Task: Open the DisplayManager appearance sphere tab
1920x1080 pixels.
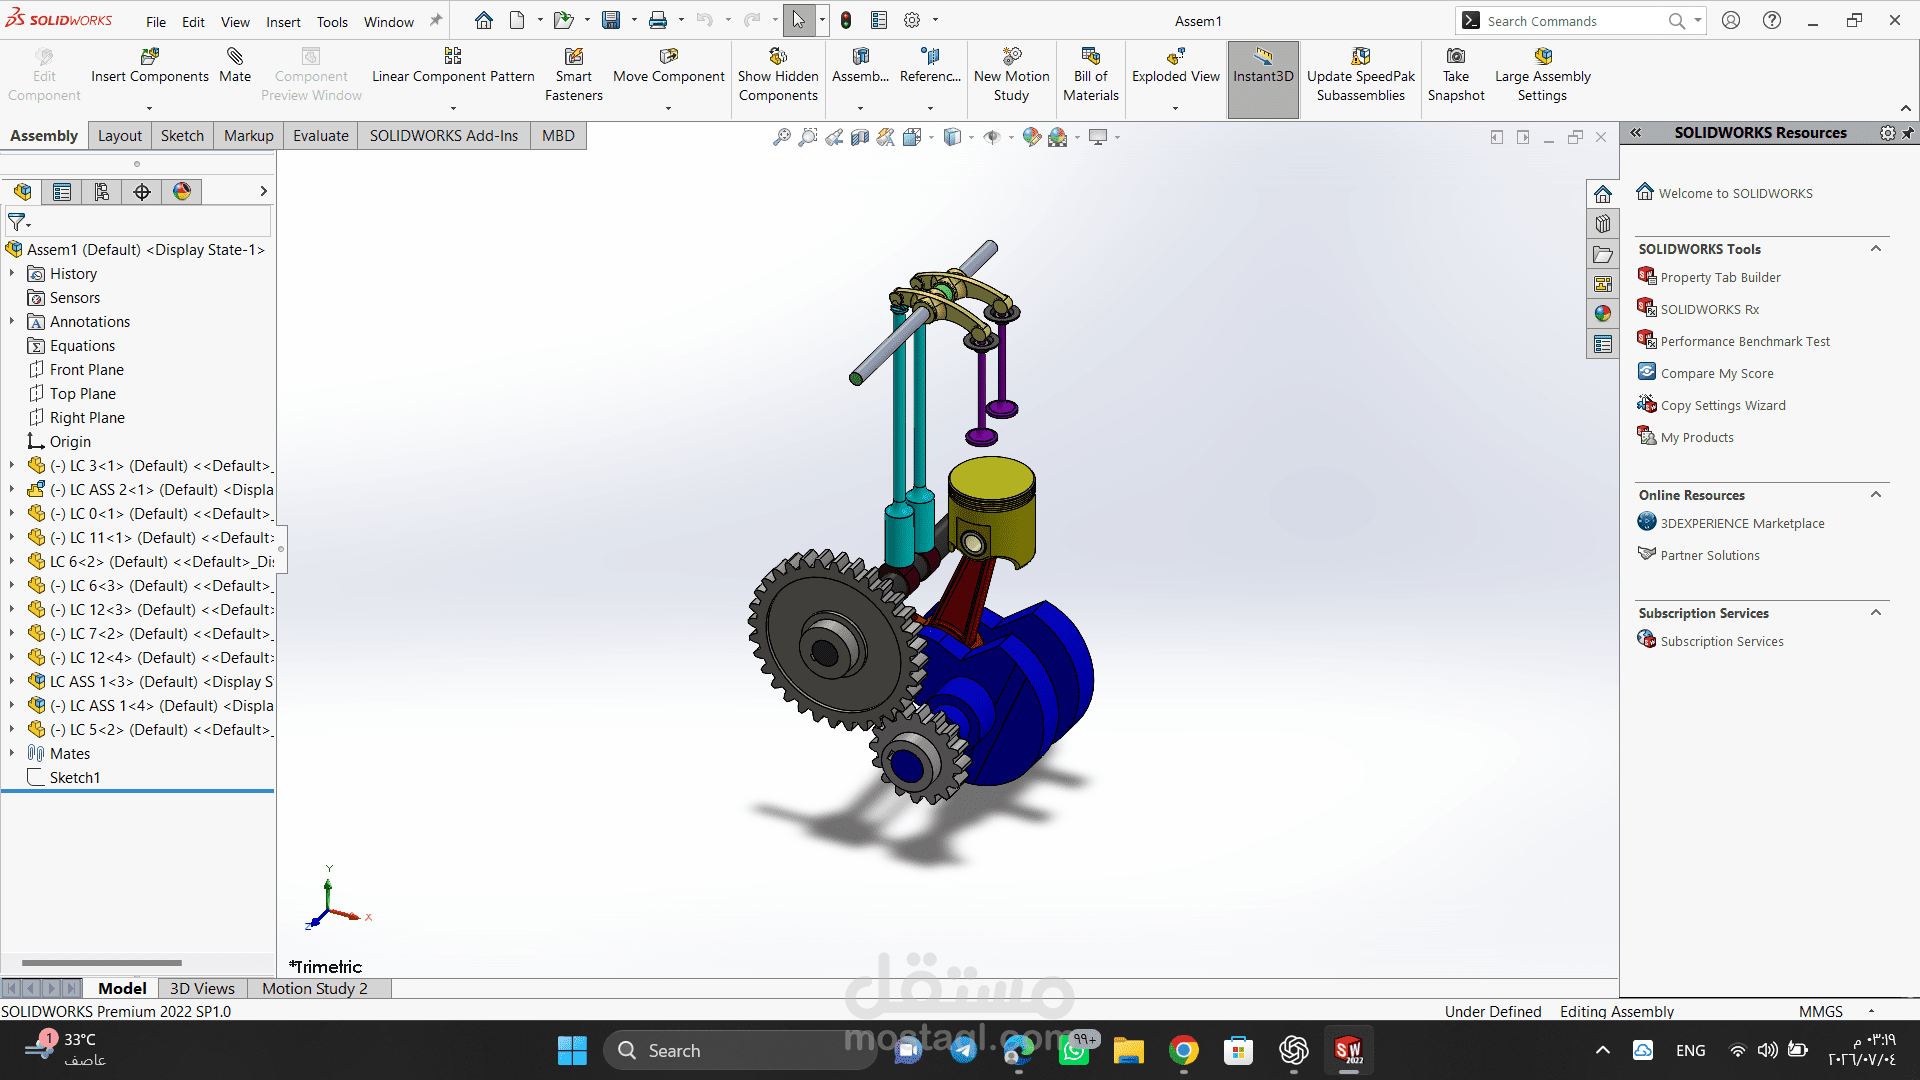Action: click(182, 191)
